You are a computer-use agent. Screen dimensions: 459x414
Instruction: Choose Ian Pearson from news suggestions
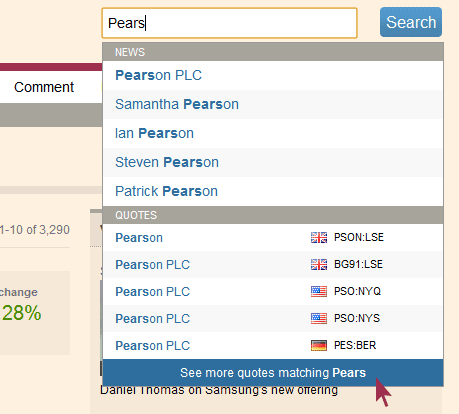pos(273,133)
